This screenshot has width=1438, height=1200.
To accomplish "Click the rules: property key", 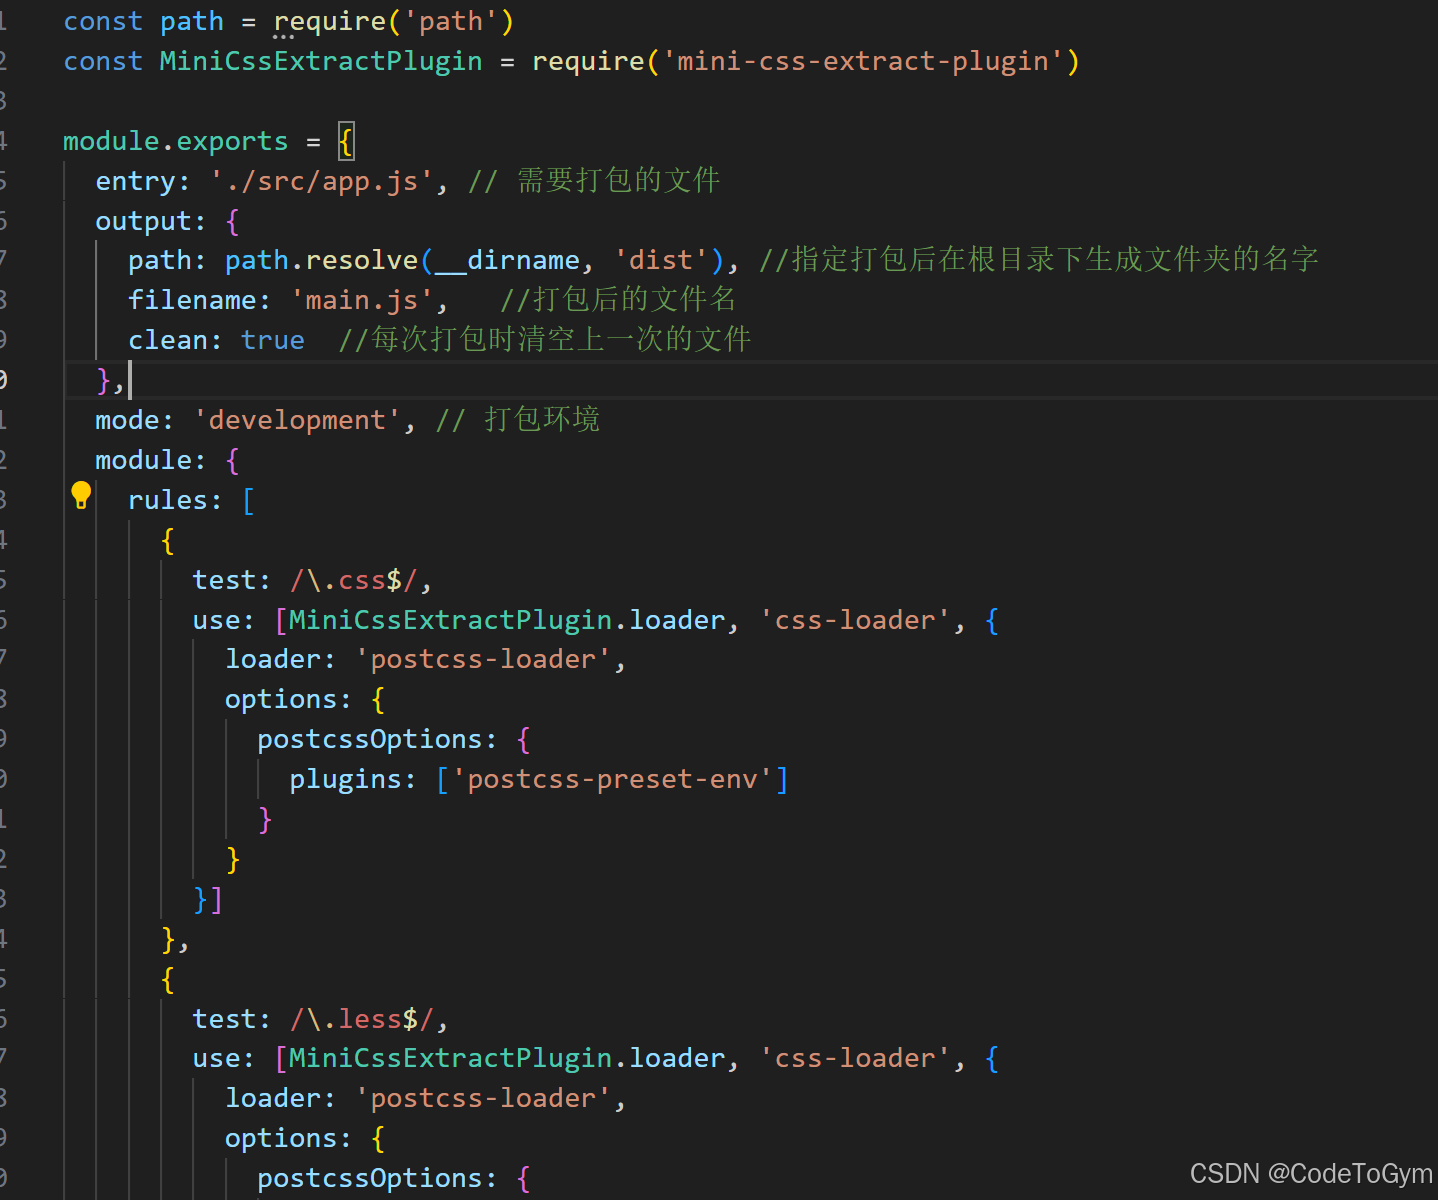I will click(x=175, y=500).
